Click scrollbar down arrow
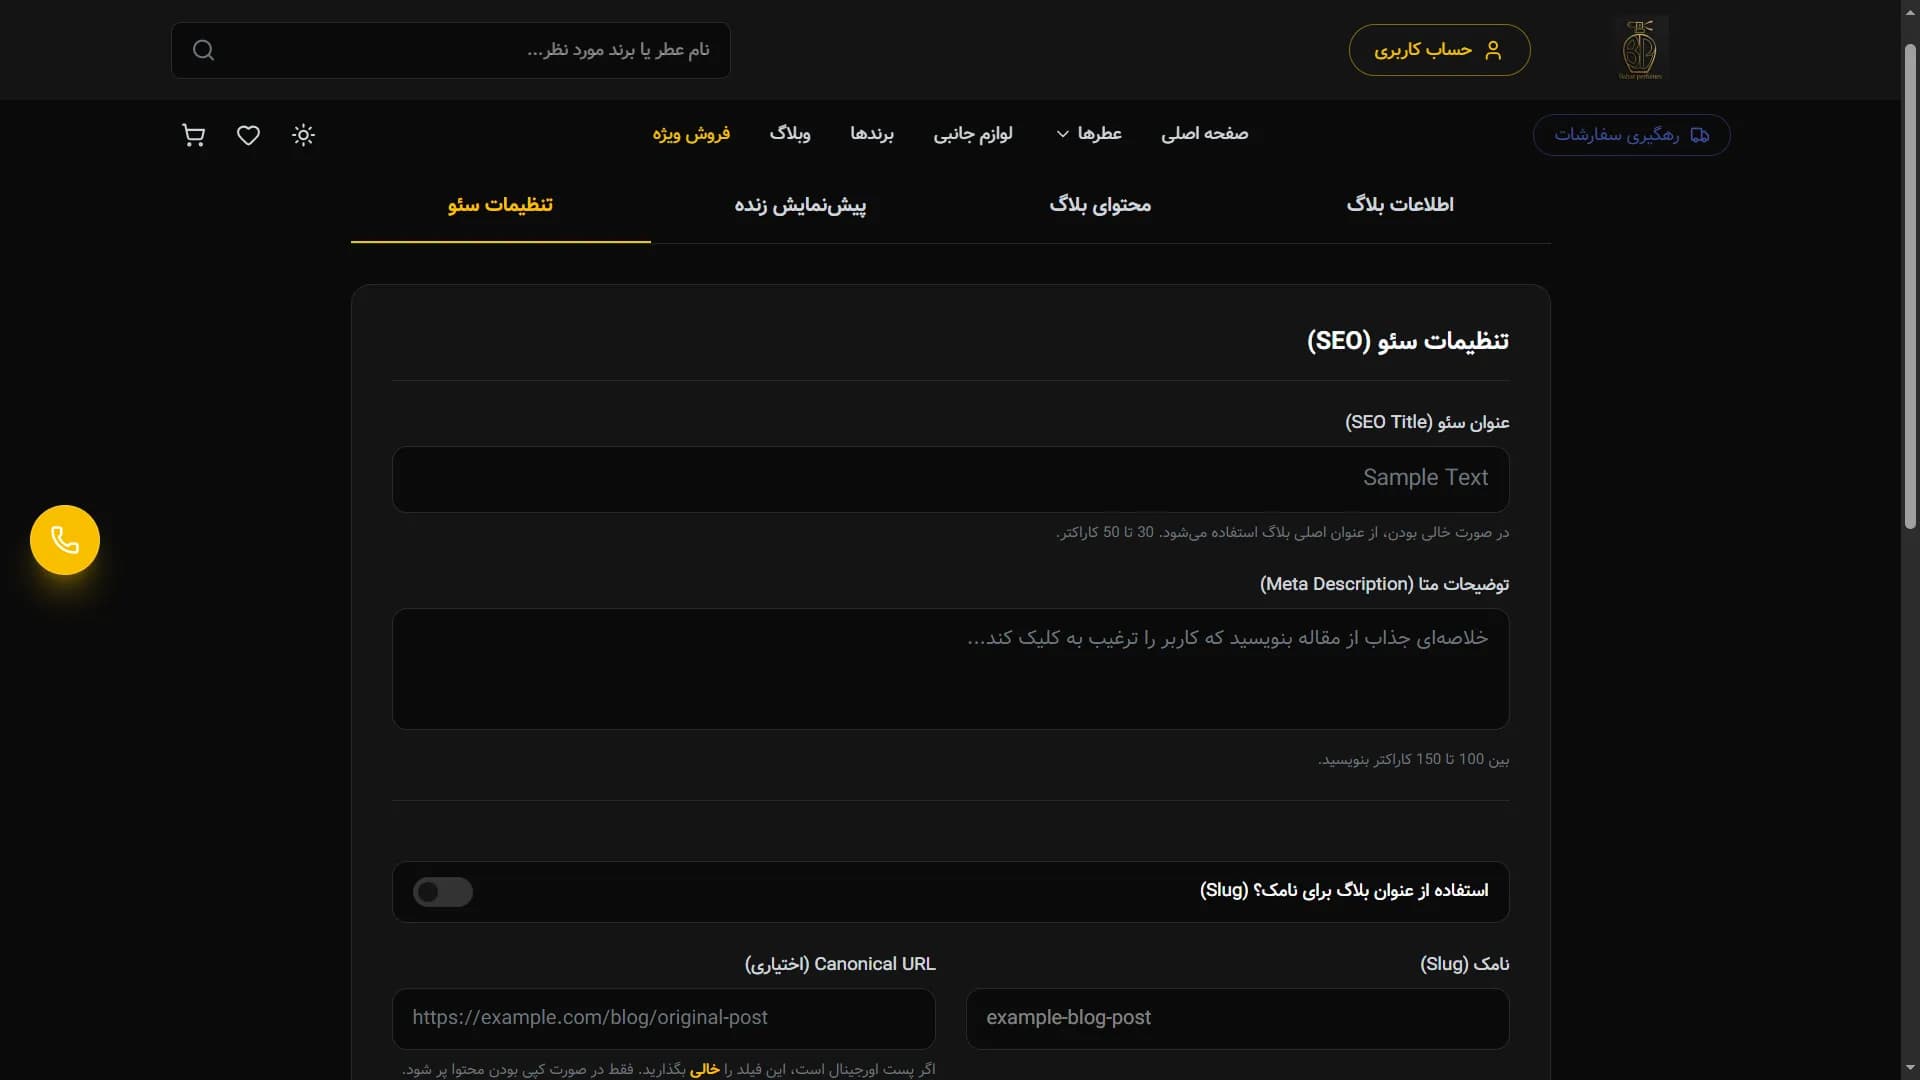1920x1080 pixels. 1910,1069
